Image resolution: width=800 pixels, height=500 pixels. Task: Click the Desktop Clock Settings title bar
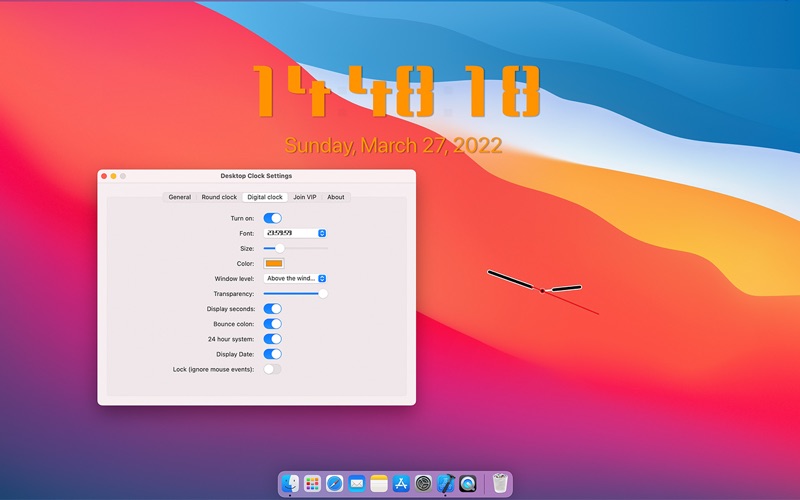[x=256, y=176]
